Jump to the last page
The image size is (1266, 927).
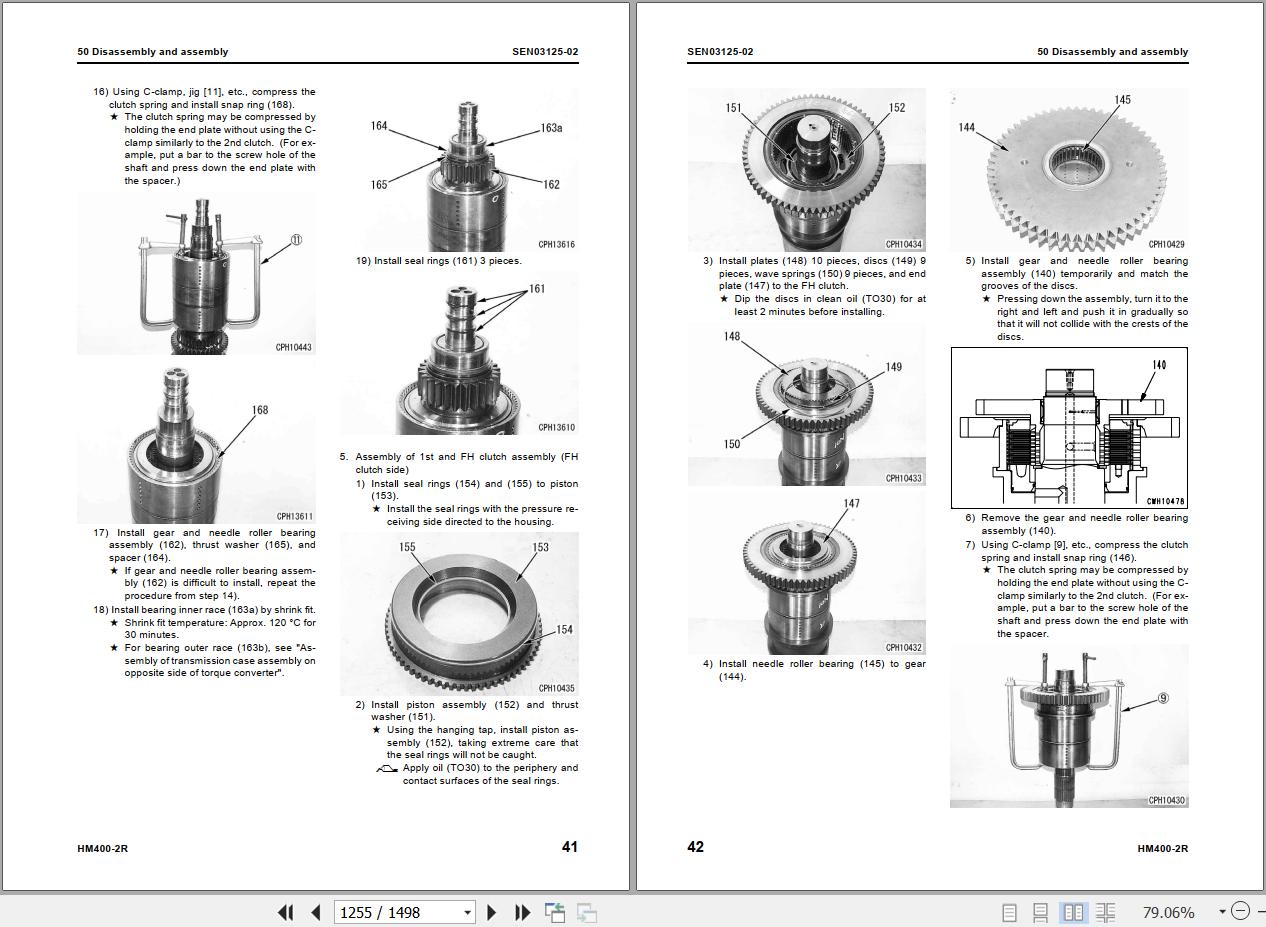pyautogui.click(x=522, y=912)
